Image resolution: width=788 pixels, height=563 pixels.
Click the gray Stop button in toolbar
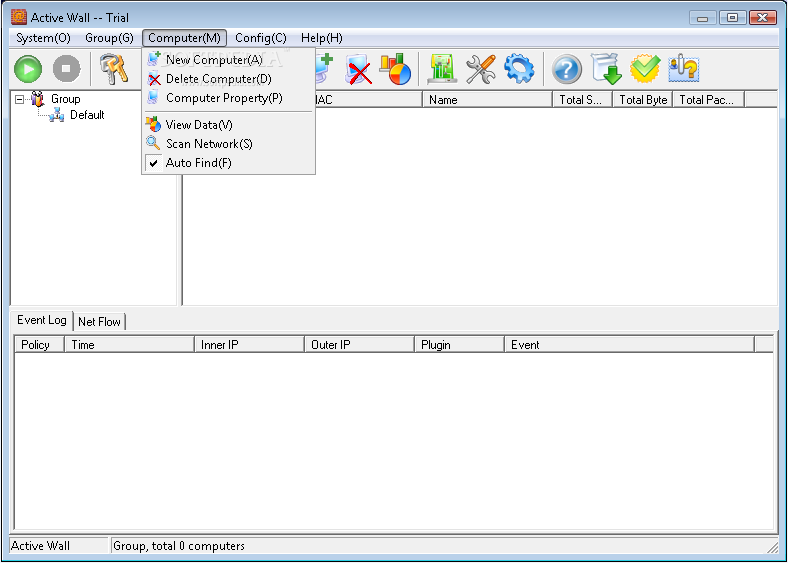coord(66,69)
